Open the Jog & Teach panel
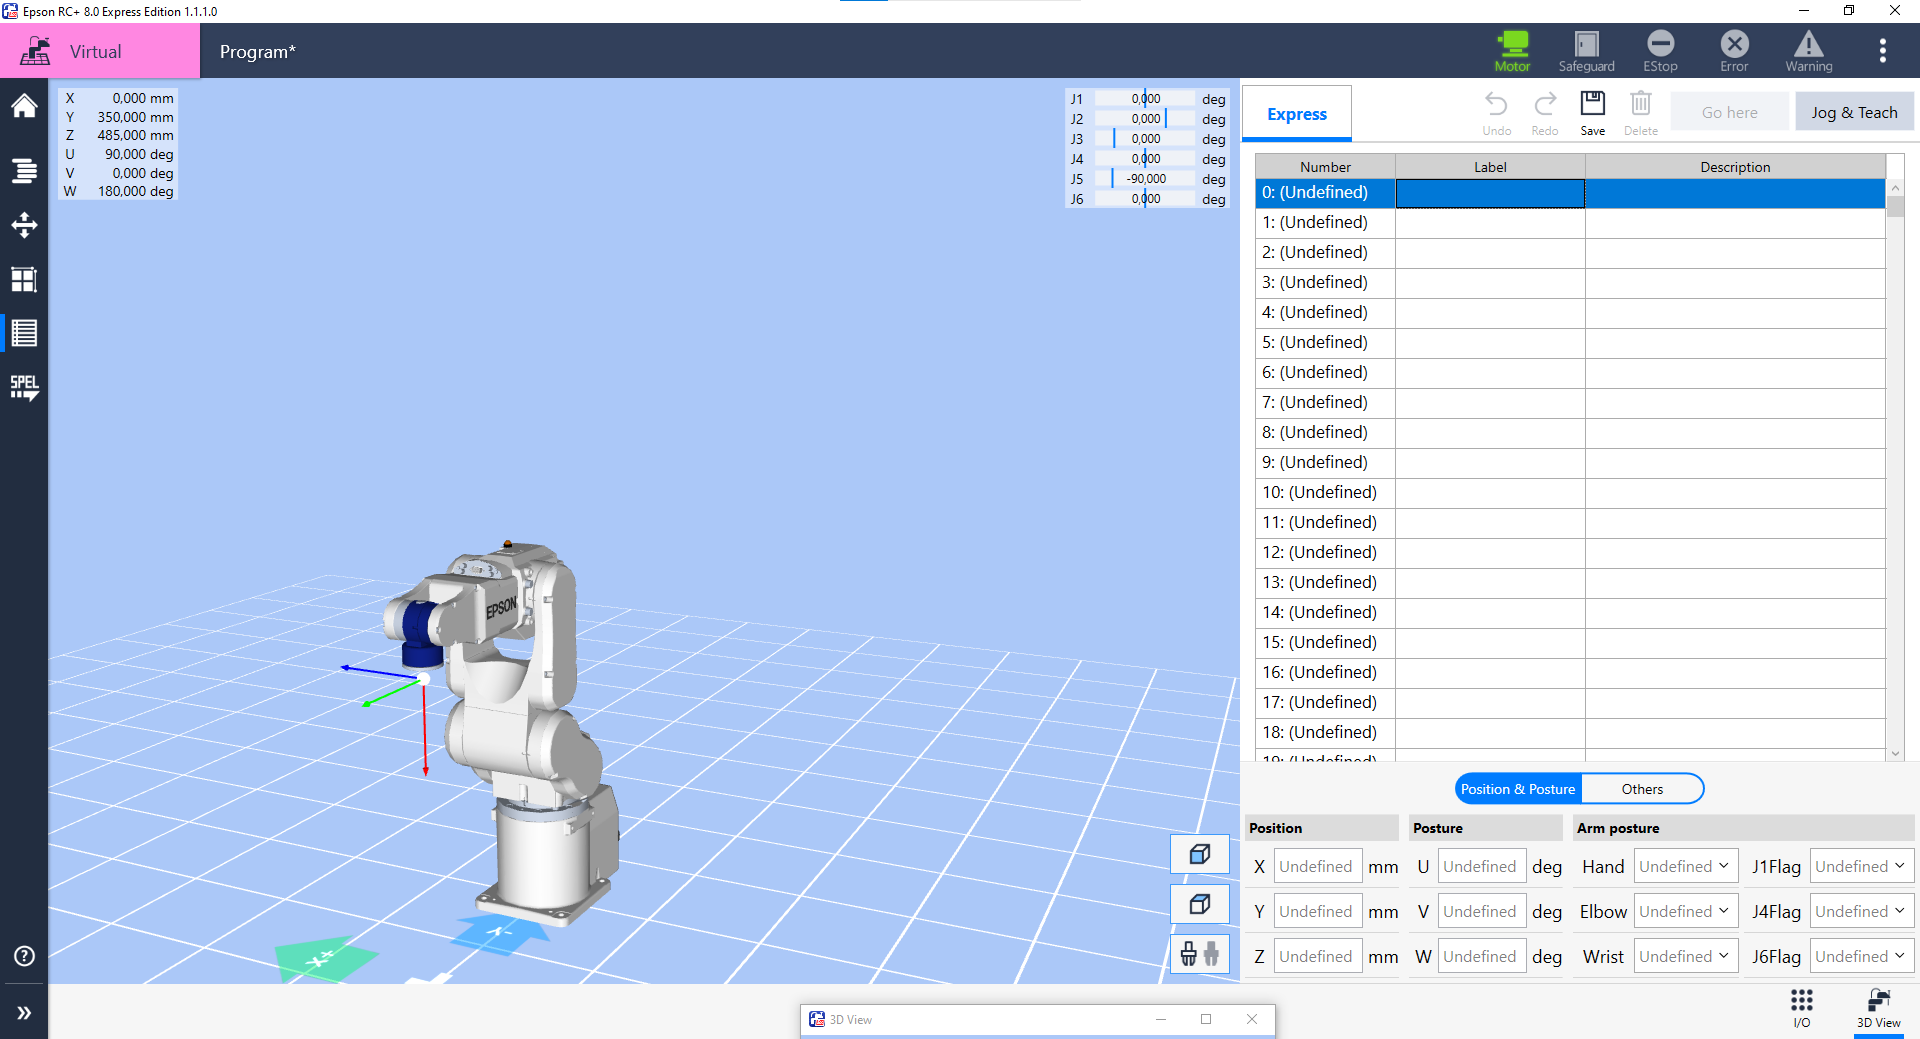This screenshot has height=1039, width=1920. coord(1854,112)
